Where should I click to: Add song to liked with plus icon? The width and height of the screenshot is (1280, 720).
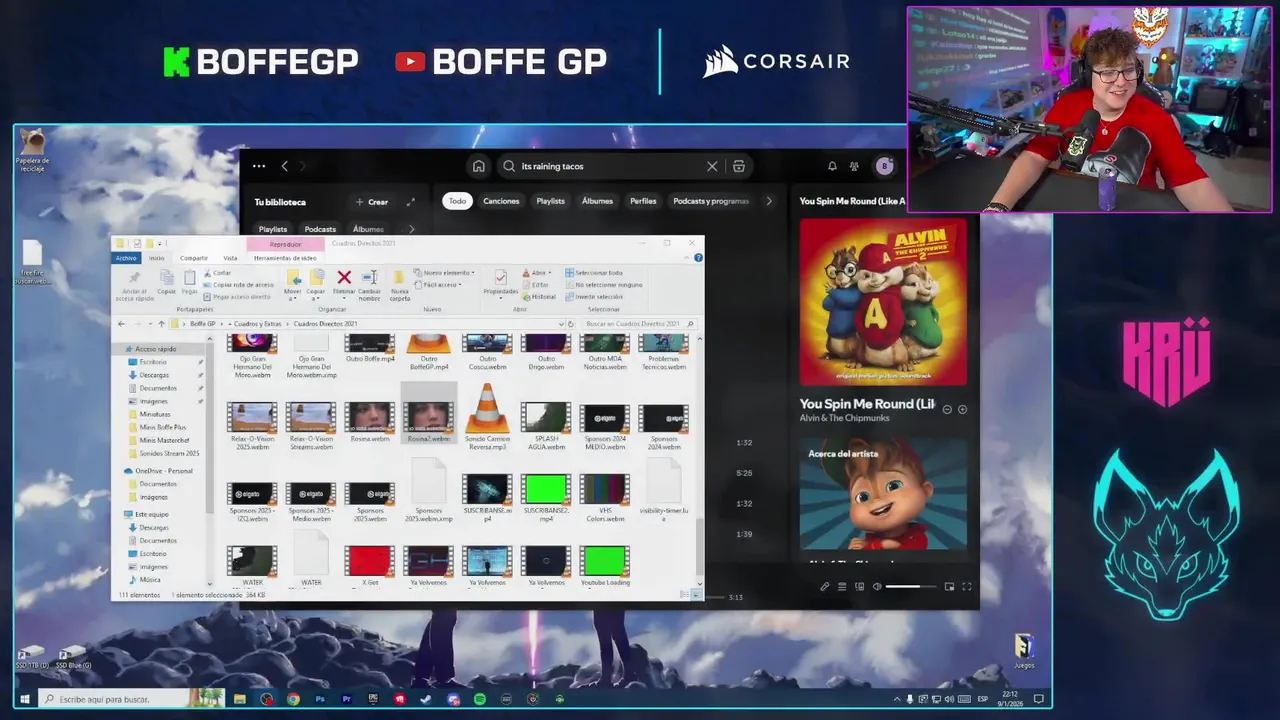[963, 409]
